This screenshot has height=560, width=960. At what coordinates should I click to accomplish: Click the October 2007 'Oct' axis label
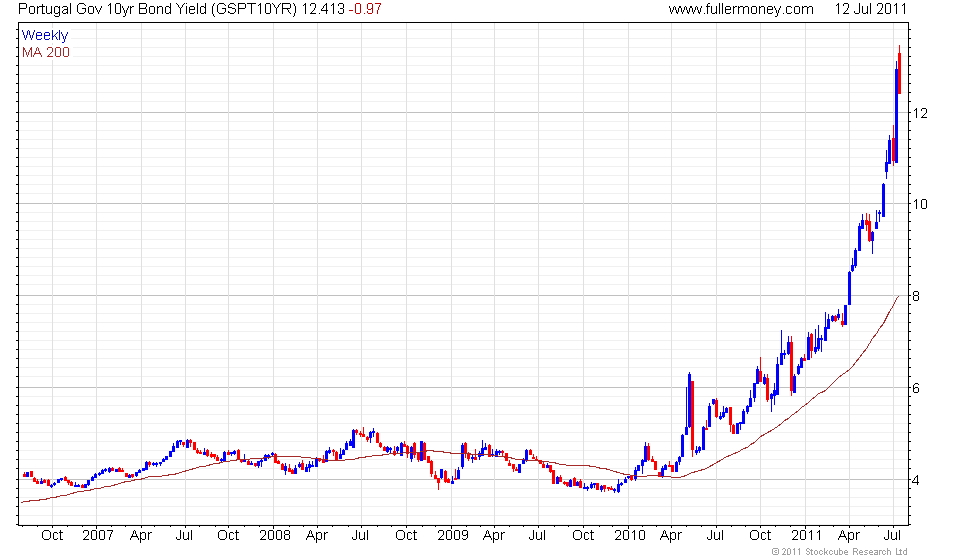coord(228,535)
